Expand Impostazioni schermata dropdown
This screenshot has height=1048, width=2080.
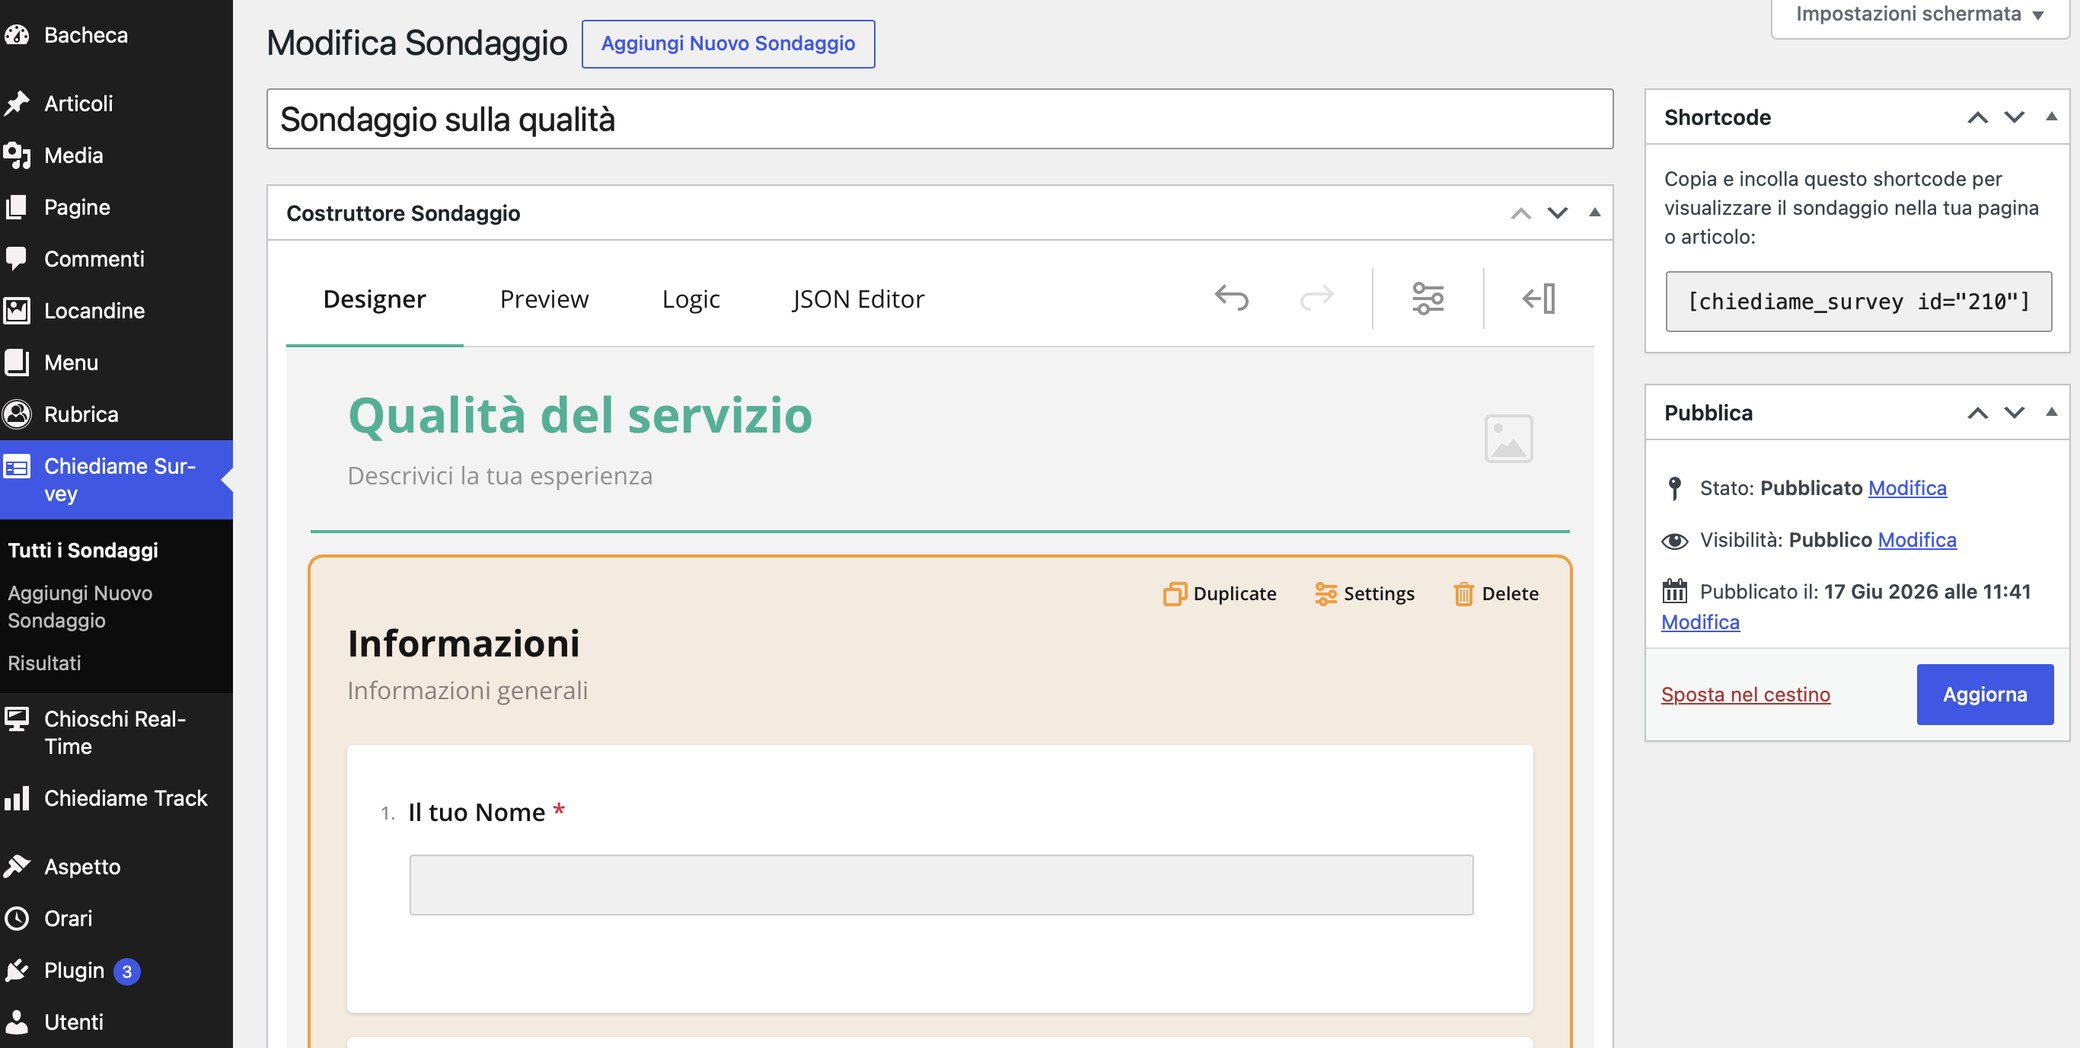(1920, 15)
